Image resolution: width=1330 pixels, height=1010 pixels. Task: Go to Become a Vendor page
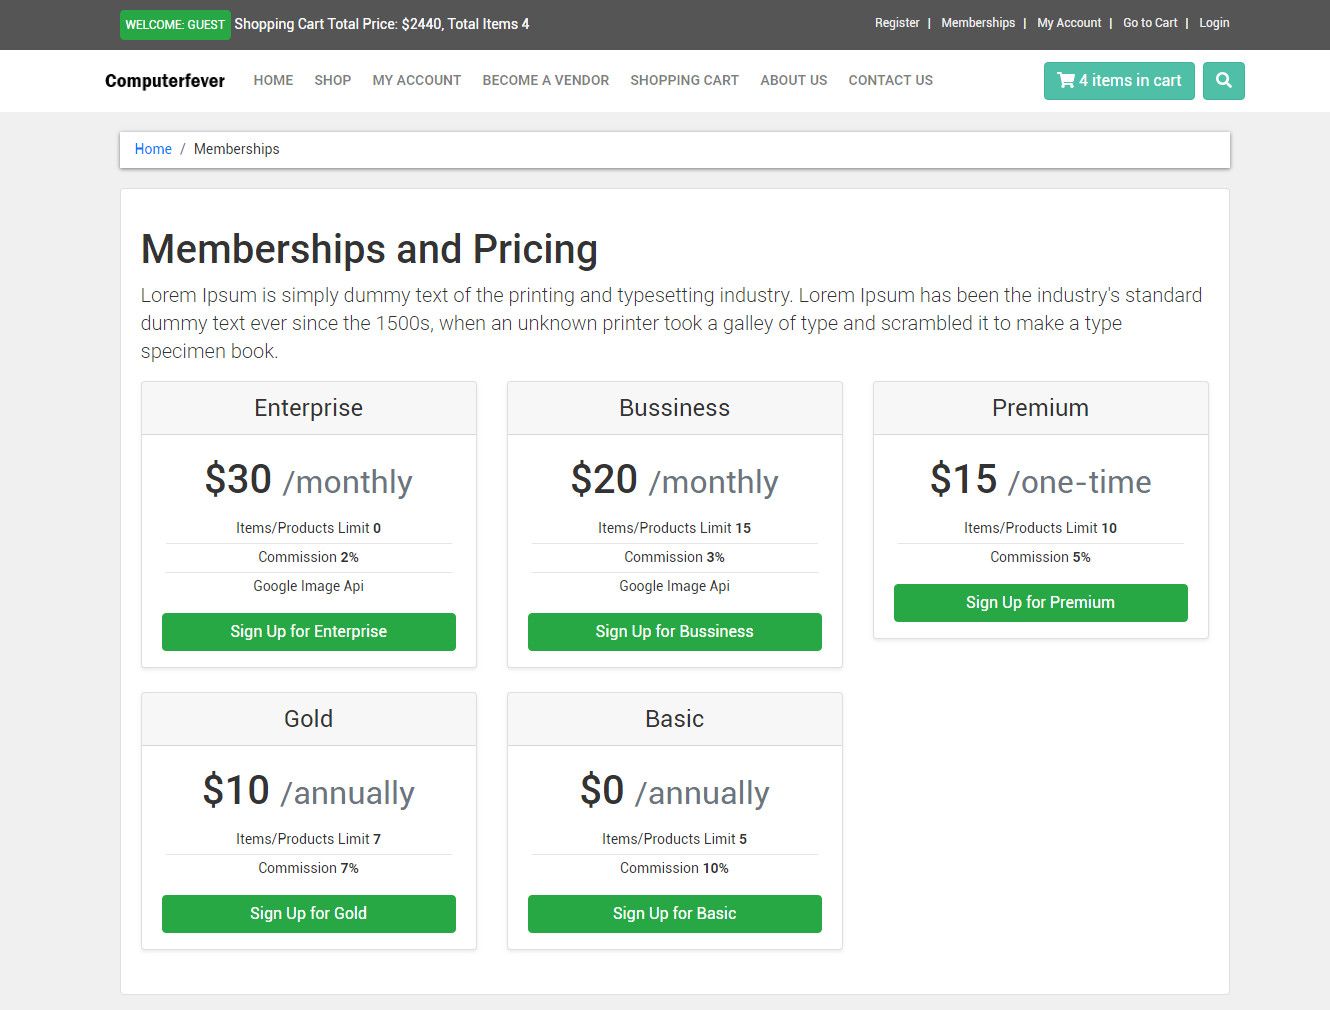tap(545, 81)
